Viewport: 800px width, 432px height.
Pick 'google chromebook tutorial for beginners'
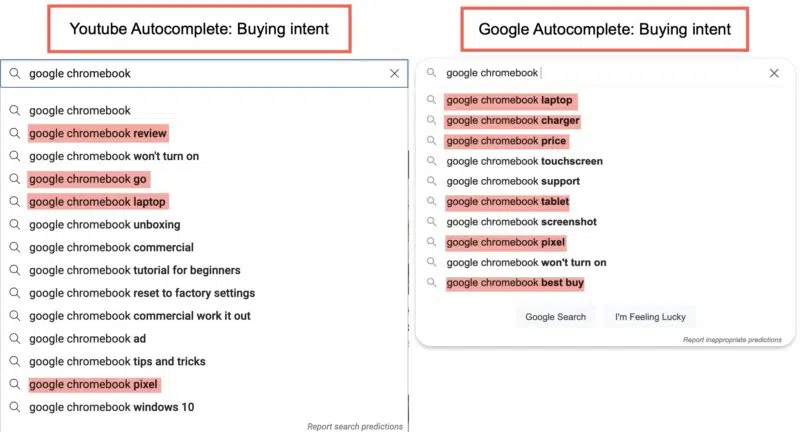point(134,270)
